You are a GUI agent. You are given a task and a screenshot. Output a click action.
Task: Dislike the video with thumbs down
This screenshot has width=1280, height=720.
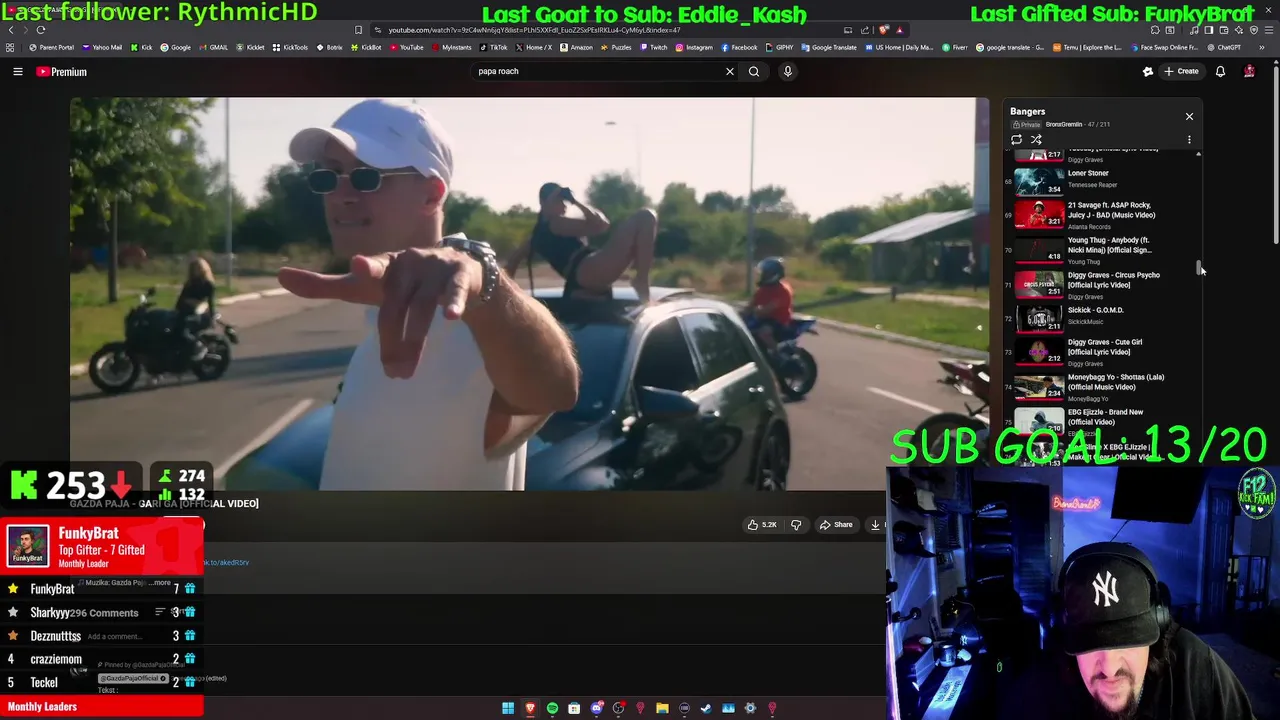pyautogui.click(x=796, y=525)
